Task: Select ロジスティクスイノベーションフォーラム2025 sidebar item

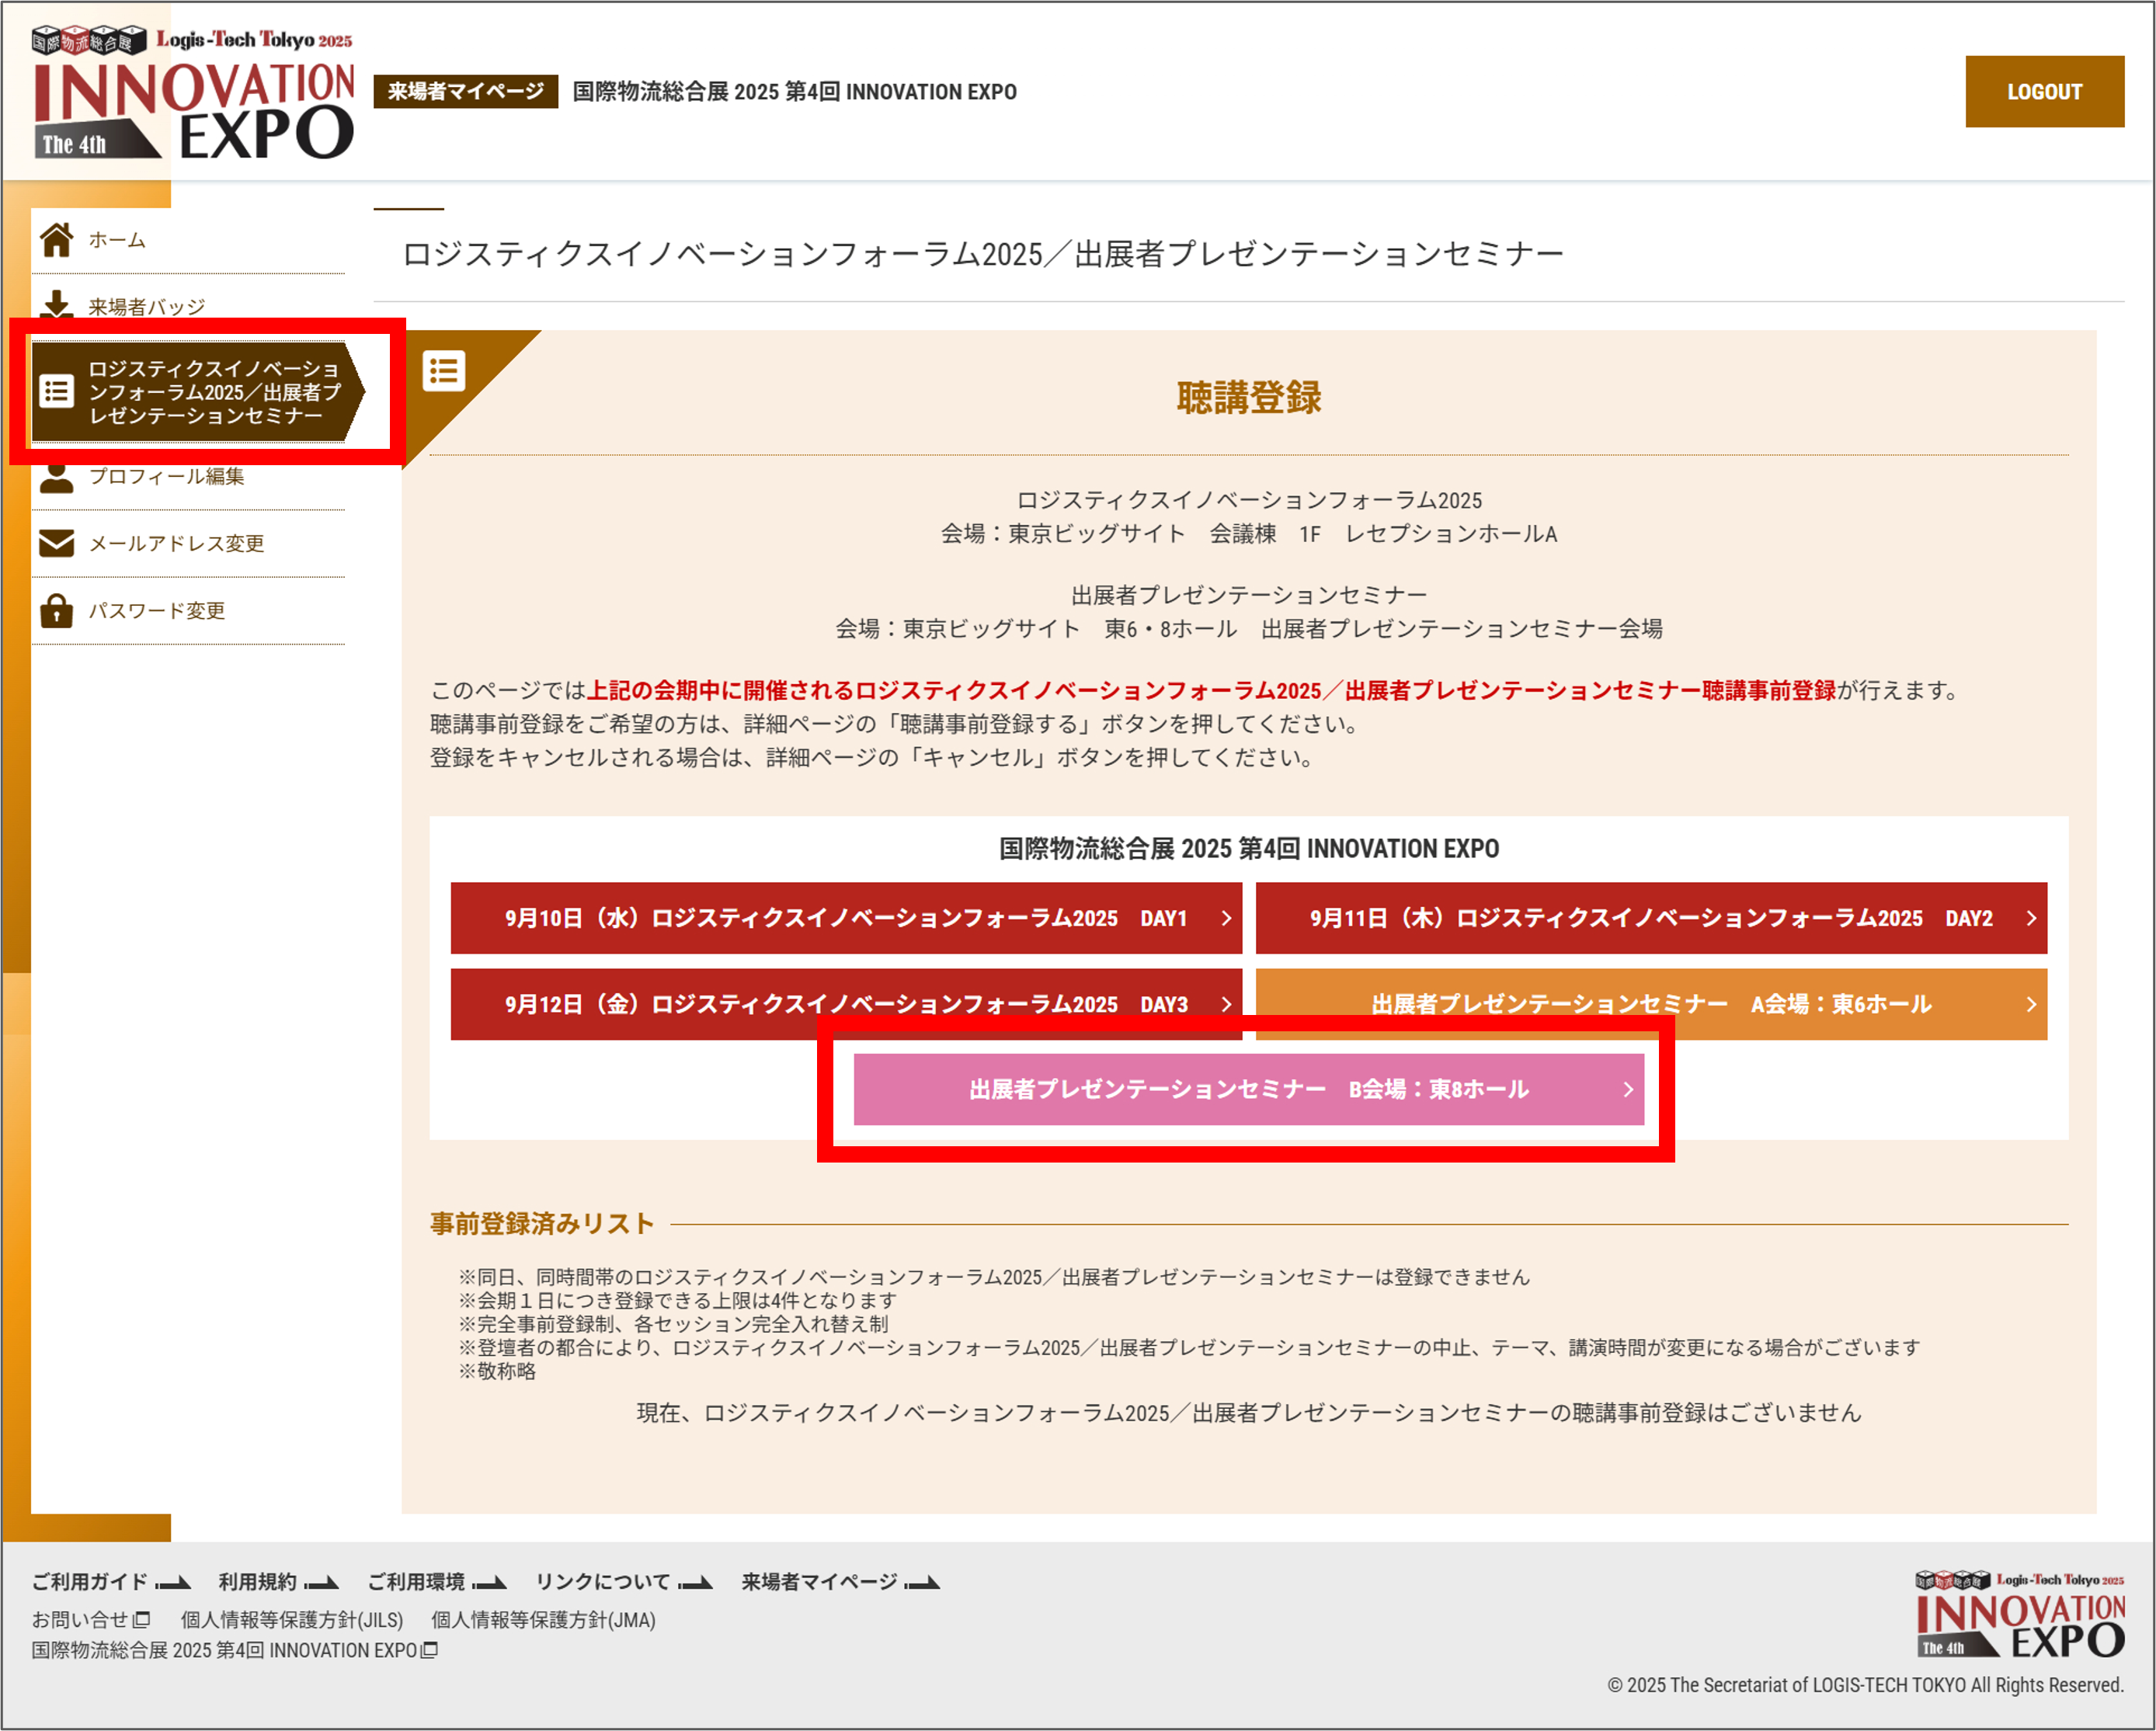Action: tap(198, 392)
